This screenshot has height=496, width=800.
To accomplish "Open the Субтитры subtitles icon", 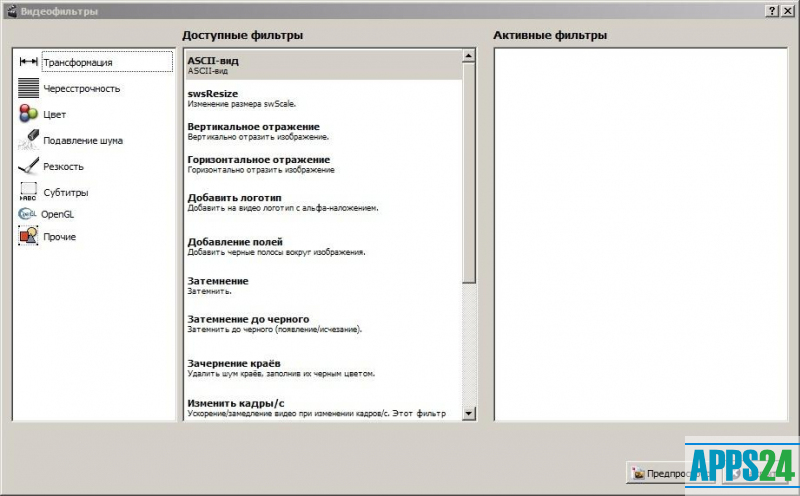I will (x=28, y=192).
